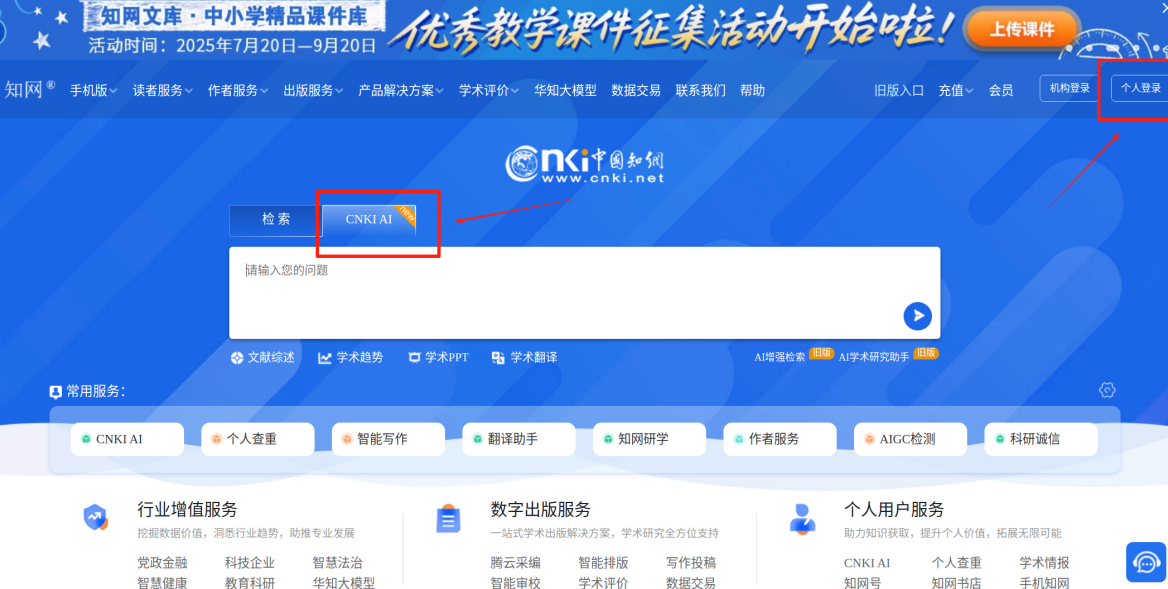Open 华知大模型 in navigation bar

tap(565, 90)
